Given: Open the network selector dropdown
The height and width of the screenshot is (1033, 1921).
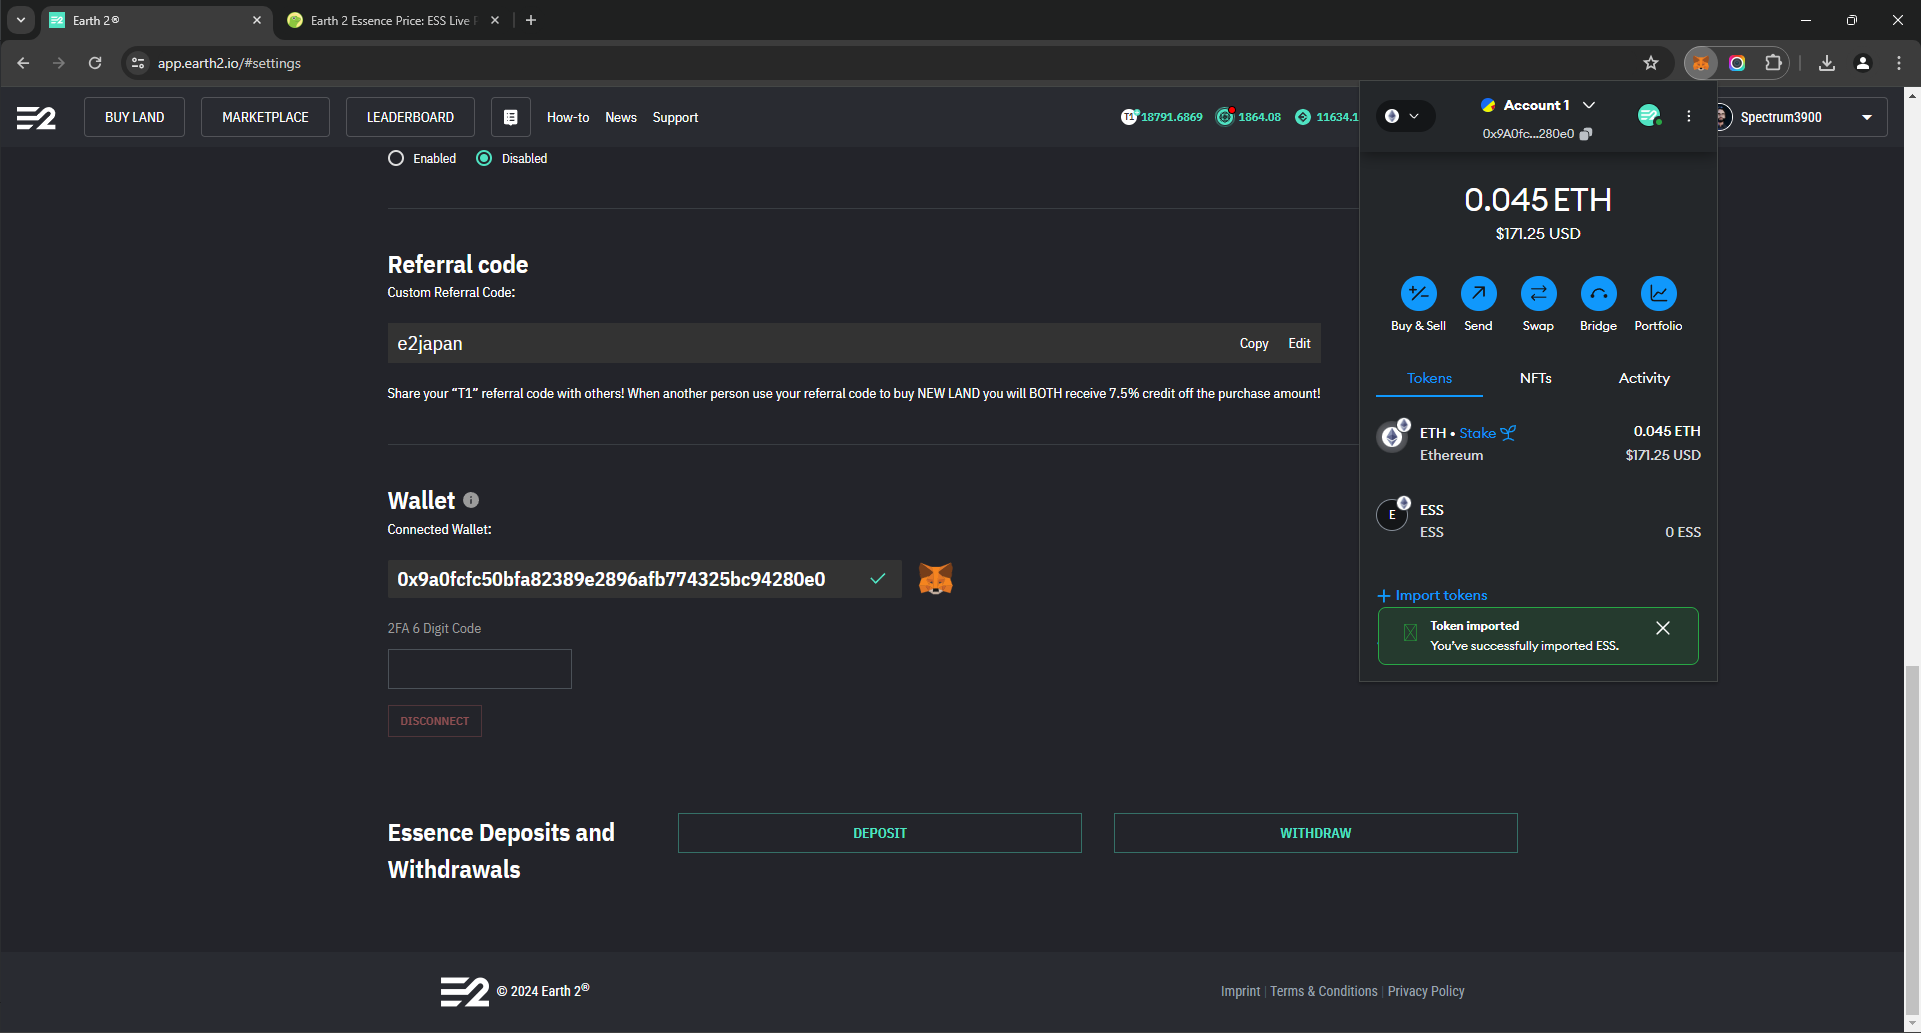Looking at the screenshot, I should 1404,116.
